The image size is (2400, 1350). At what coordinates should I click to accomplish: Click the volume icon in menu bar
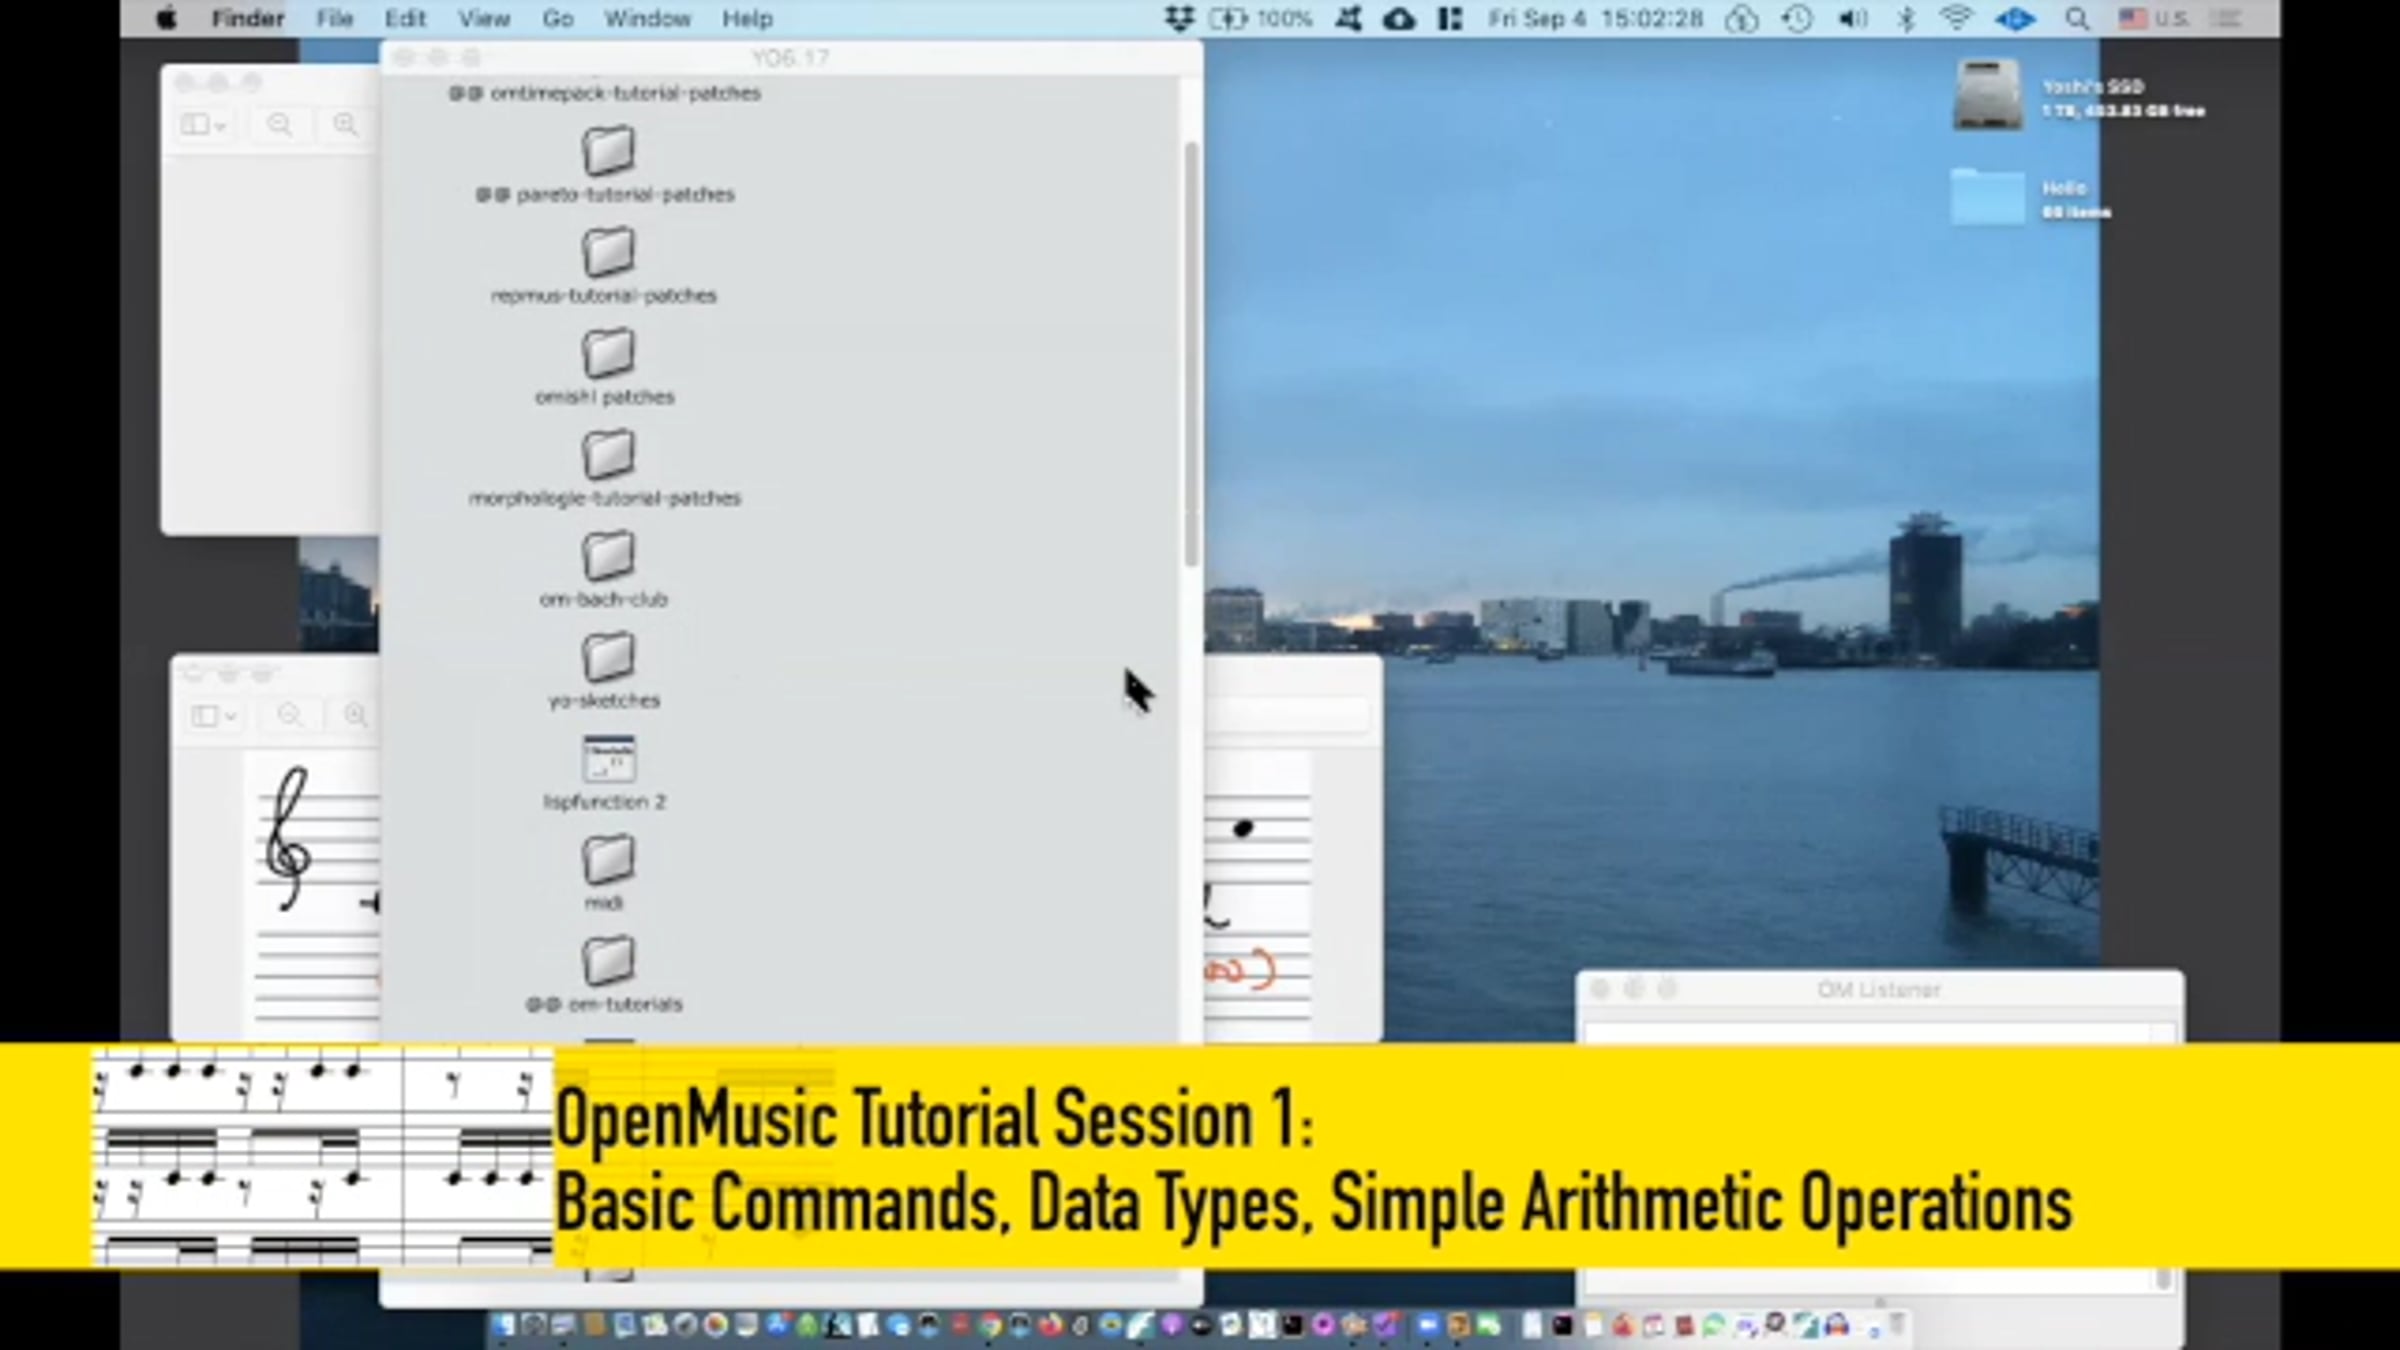click(1852, 19)
